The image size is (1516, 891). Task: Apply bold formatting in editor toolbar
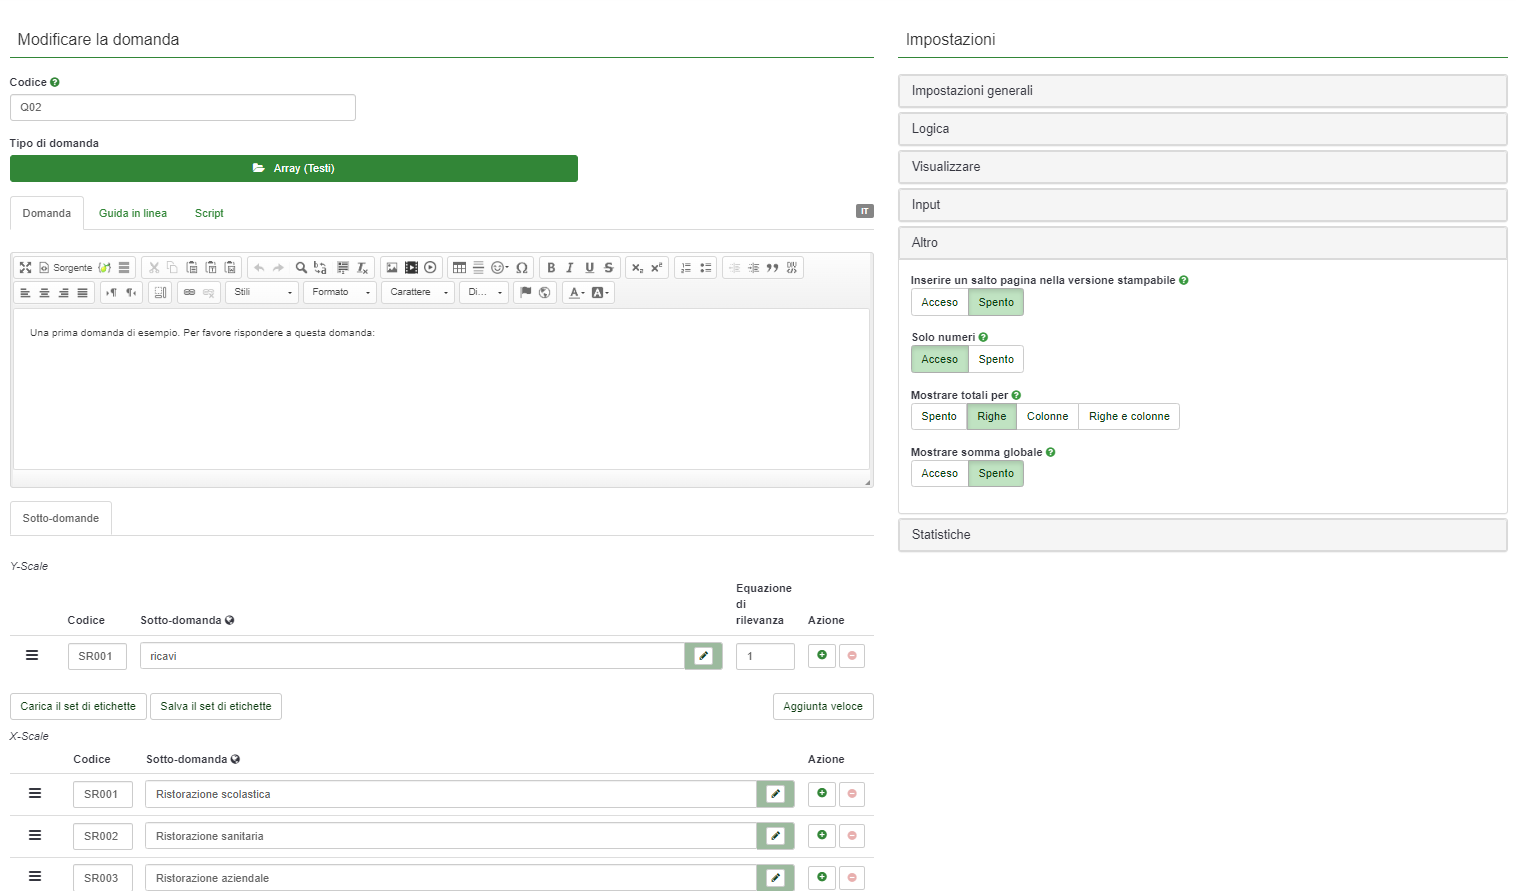551,268
